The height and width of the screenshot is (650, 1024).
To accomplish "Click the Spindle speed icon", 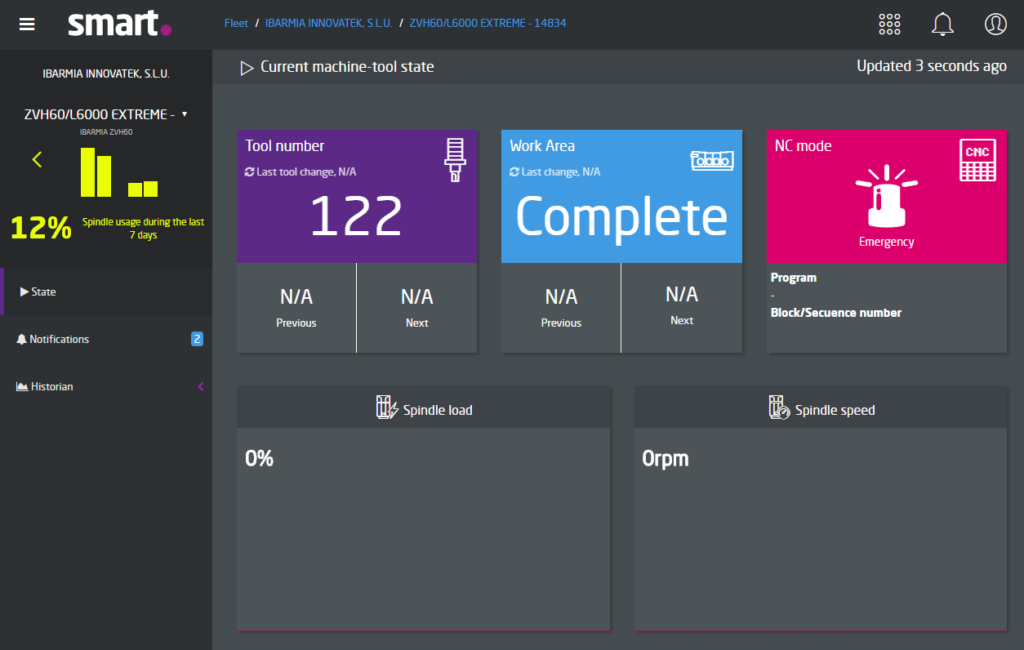I will 780,409.
